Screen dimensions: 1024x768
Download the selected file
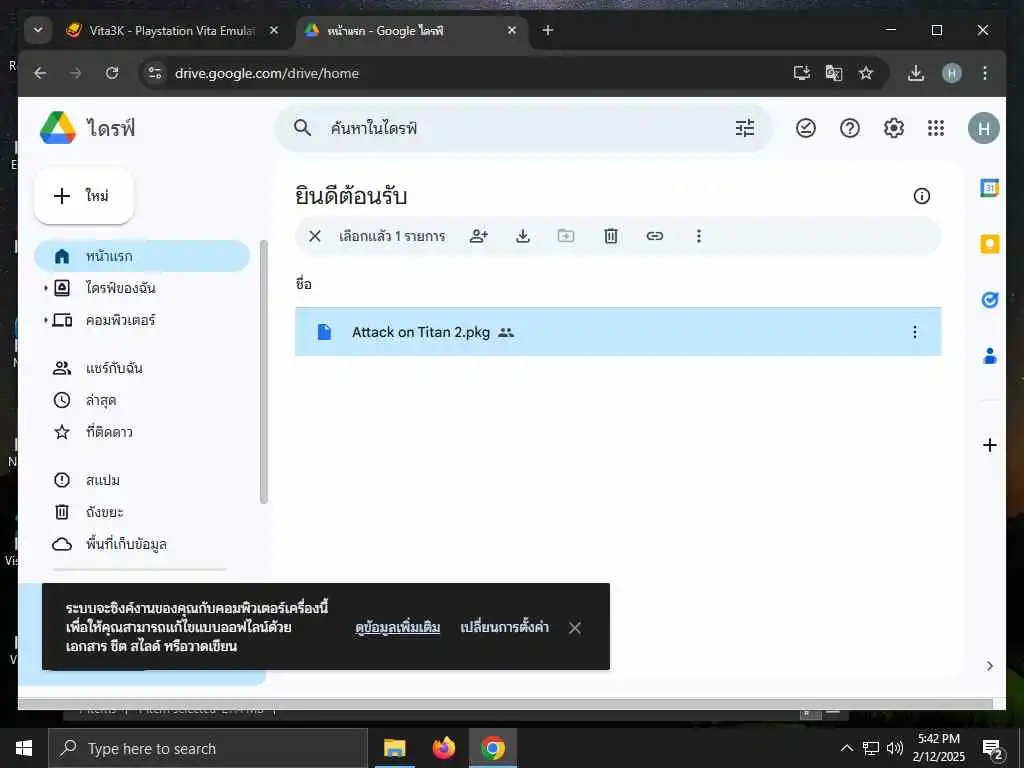click(x=522, y=236)
